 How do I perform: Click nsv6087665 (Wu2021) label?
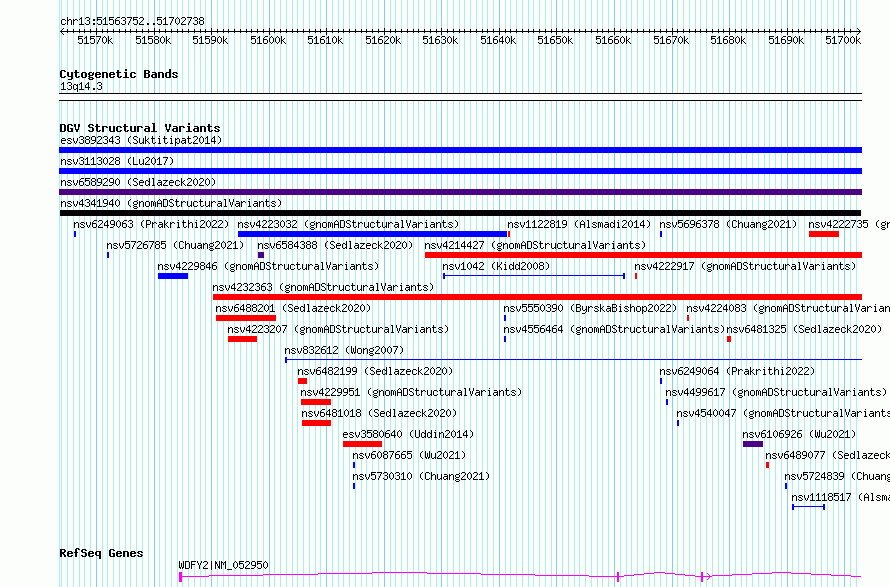click(409, 455)
